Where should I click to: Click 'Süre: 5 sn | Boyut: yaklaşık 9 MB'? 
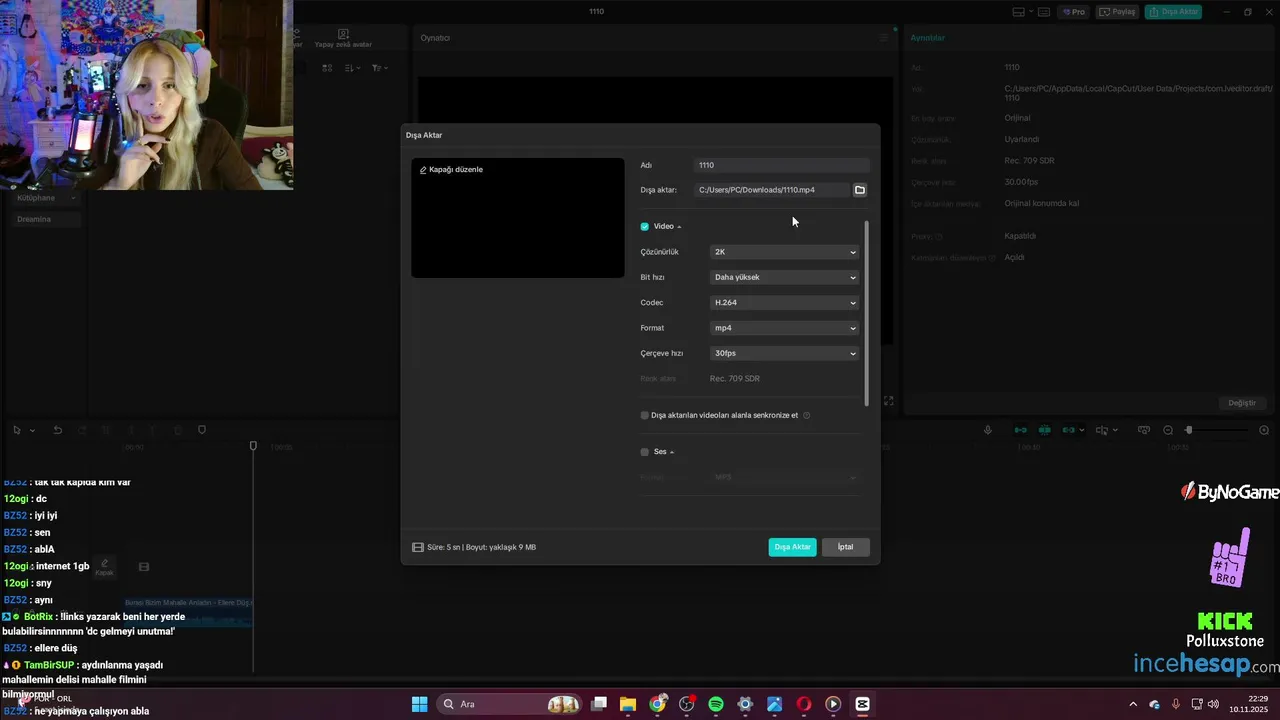[481, 547]
